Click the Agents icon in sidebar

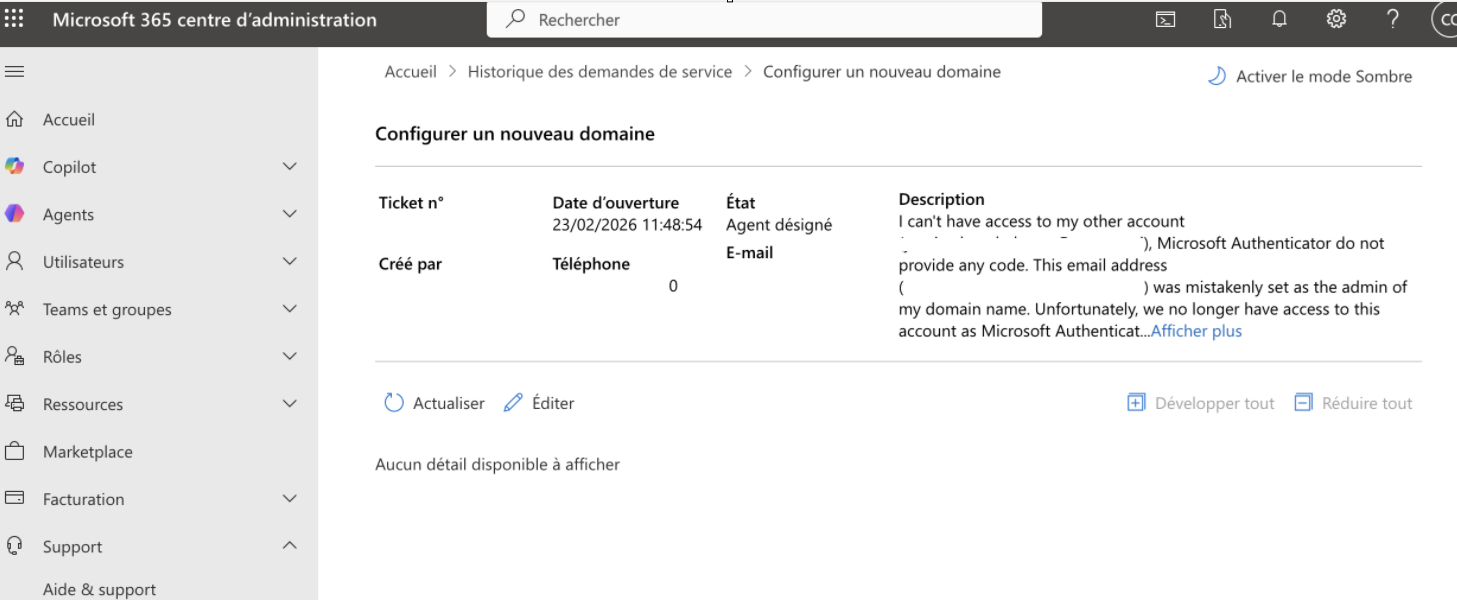pyautogui.click(x=15, y=214)
